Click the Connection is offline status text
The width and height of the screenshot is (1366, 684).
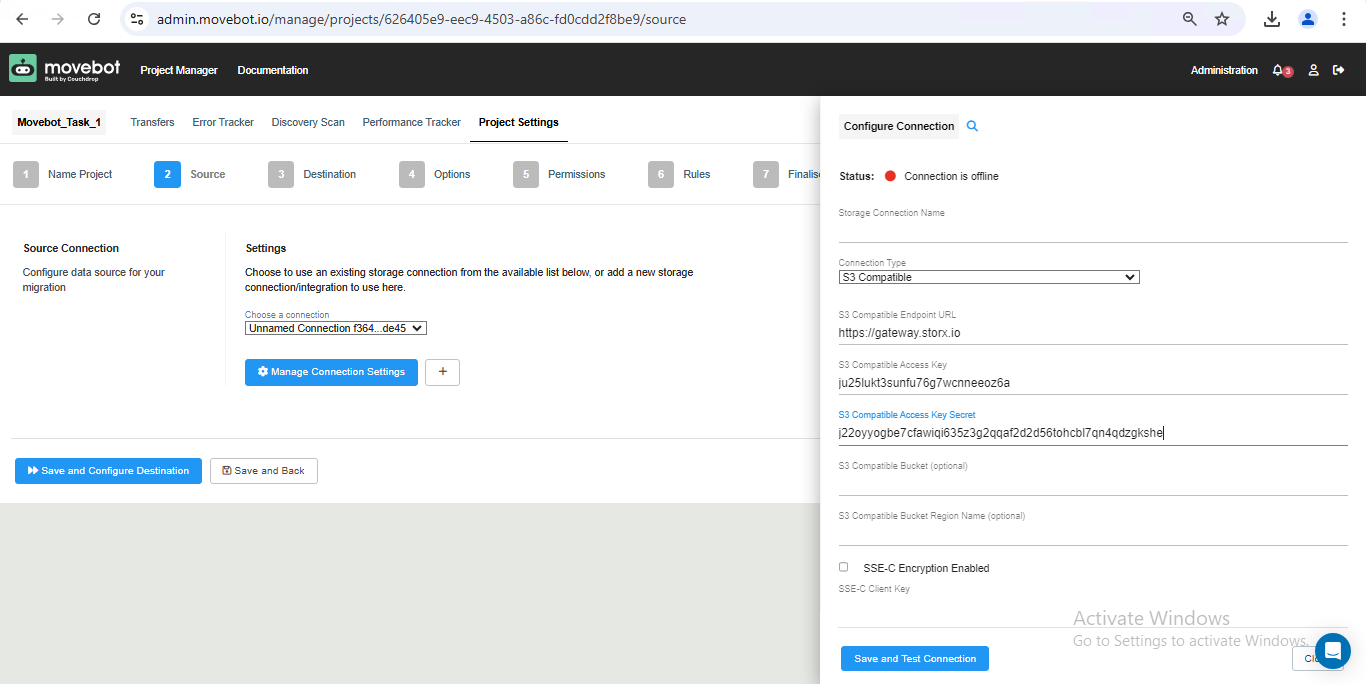(x=951, y=176)
